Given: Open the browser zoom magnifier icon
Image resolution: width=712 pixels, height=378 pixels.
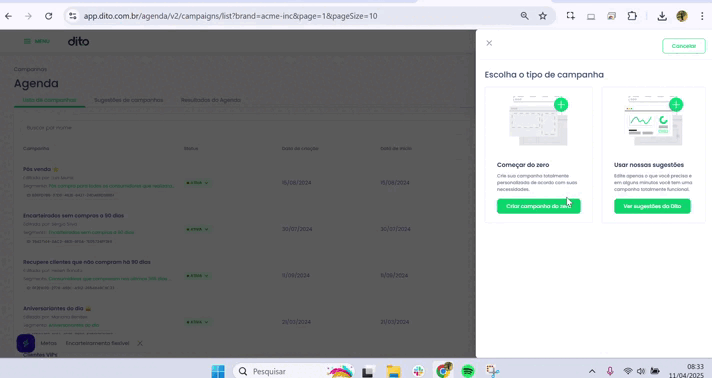Looking at the screenshot, I should [524, 16].
